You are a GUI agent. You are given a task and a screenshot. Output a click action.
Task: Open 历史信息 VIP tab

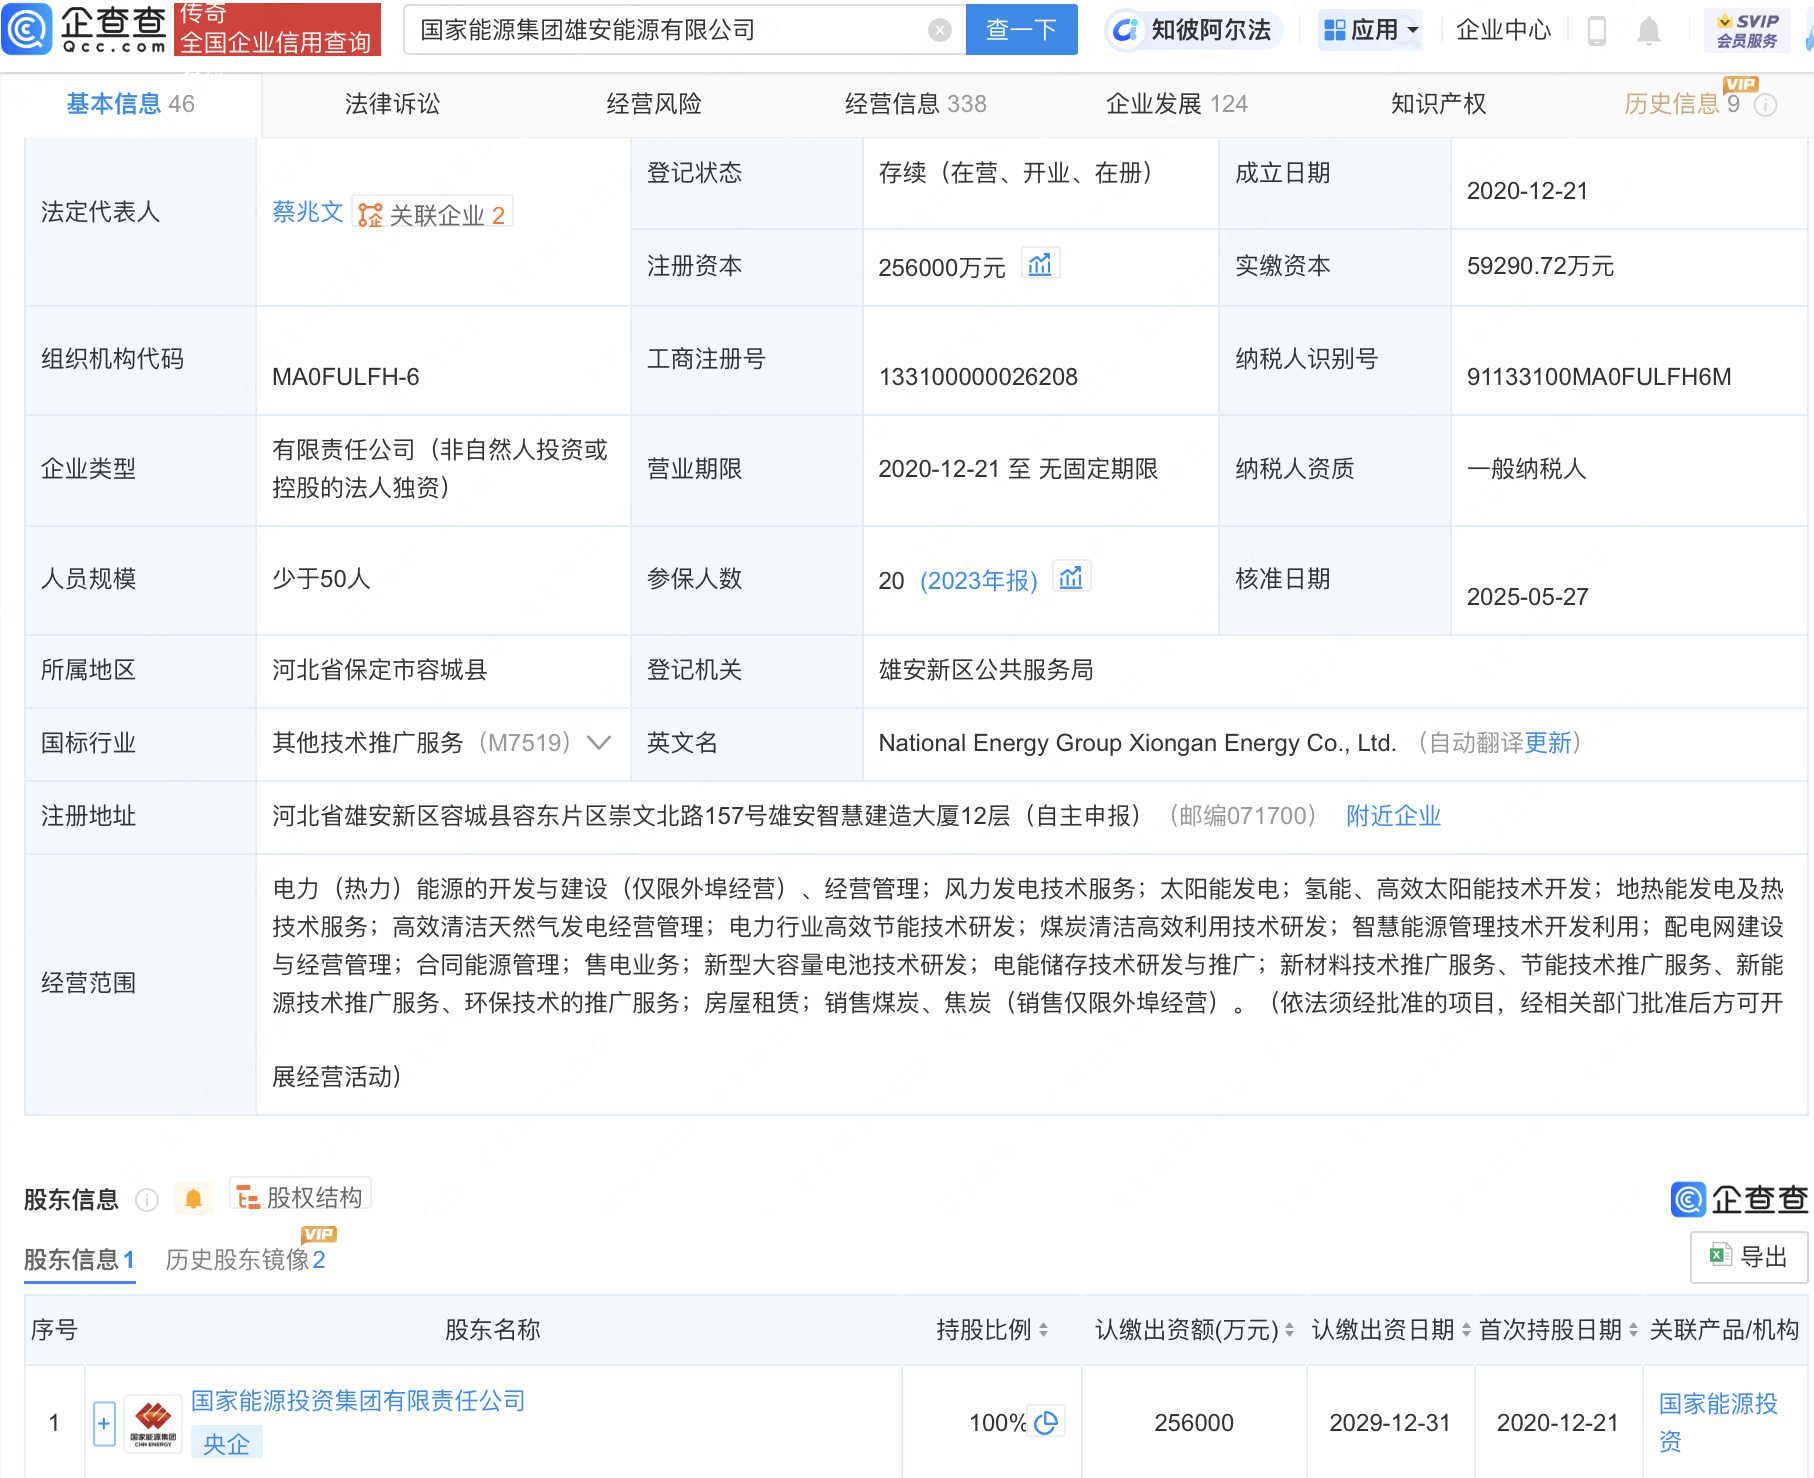1682,104
